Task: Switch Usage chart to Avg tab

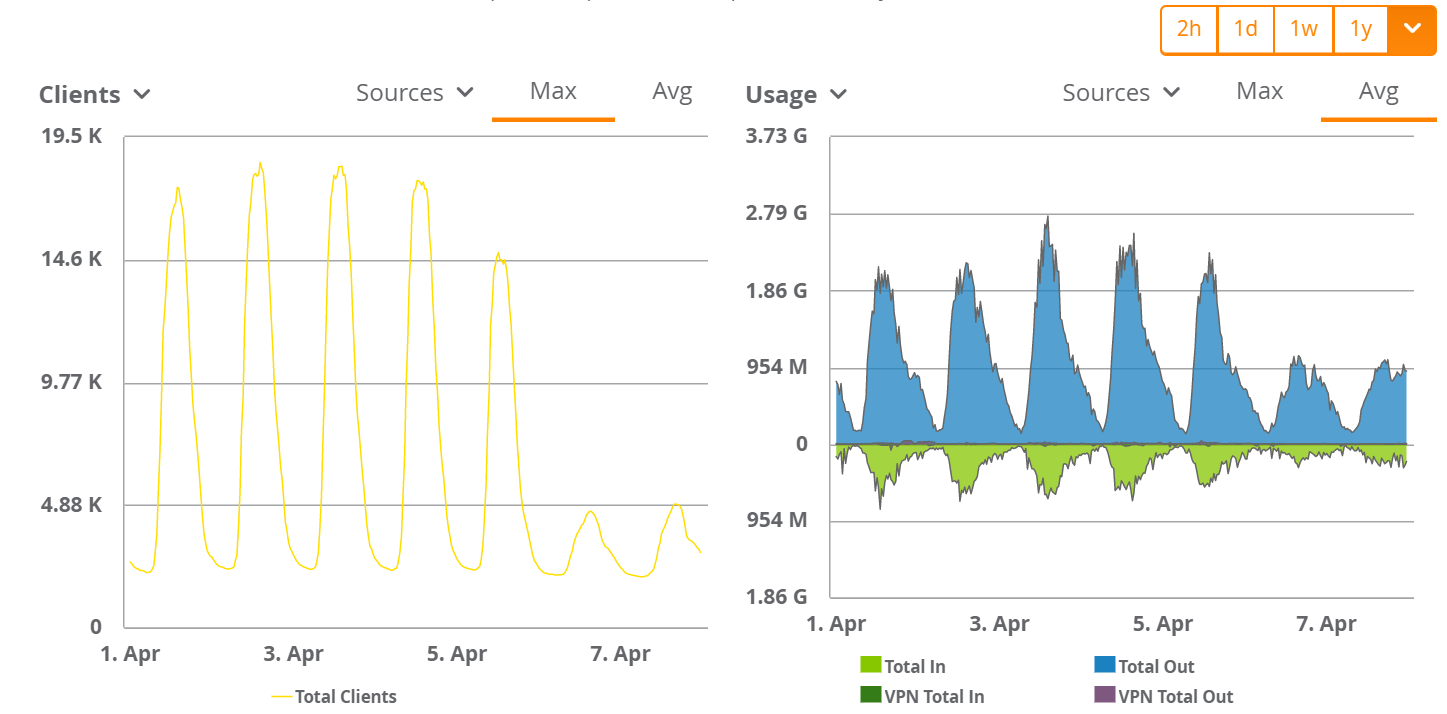Action: pyautogui.click(x=1378, y=92)
